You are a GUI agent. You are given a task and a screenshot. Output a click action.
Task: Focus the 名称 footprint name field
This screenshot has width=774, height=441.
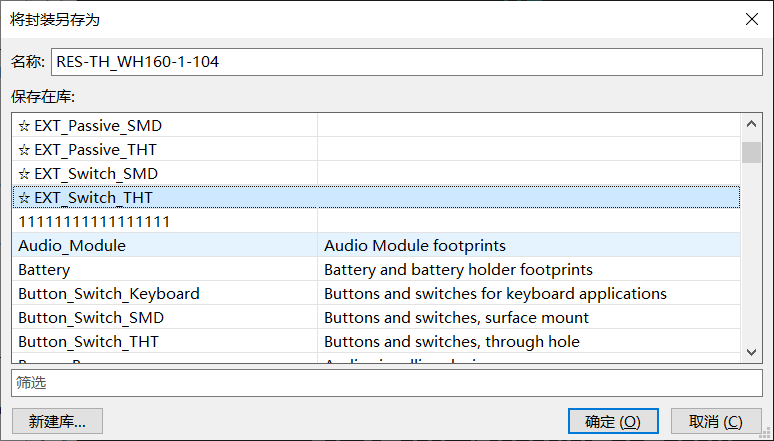click(405, 62)
